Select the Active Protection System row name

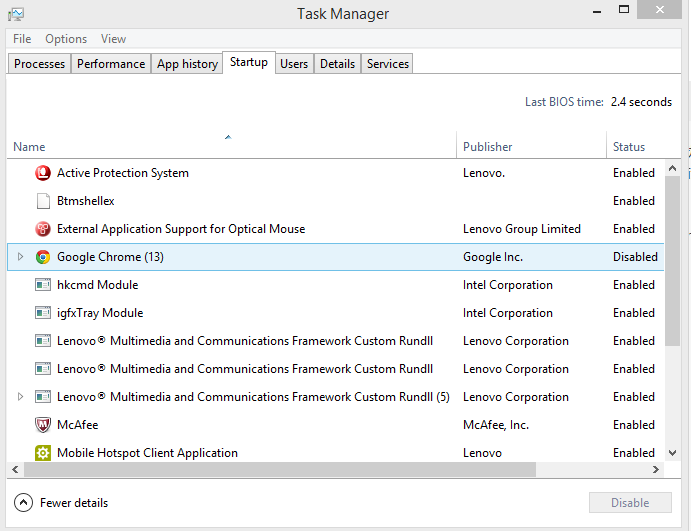point(123,173)
